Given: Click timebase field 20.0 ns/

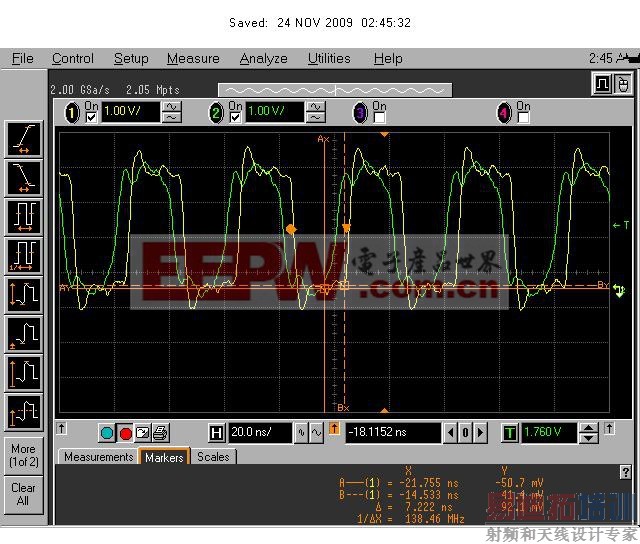Looking at the screenshot, I should coord(260,433).
